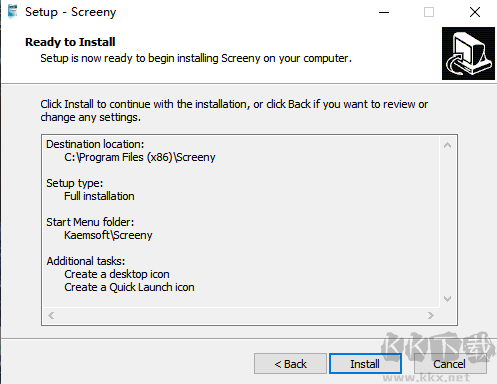Click the Full installation line
Image resolution: width=497 pixels, height=384 pixels.
pos(99,196)
